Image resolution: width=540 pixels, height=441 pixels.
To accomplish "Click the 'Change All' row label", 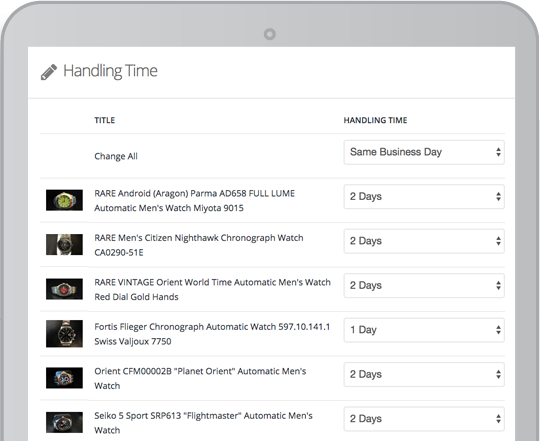I will pyautogui.click(x=116, y=156).
